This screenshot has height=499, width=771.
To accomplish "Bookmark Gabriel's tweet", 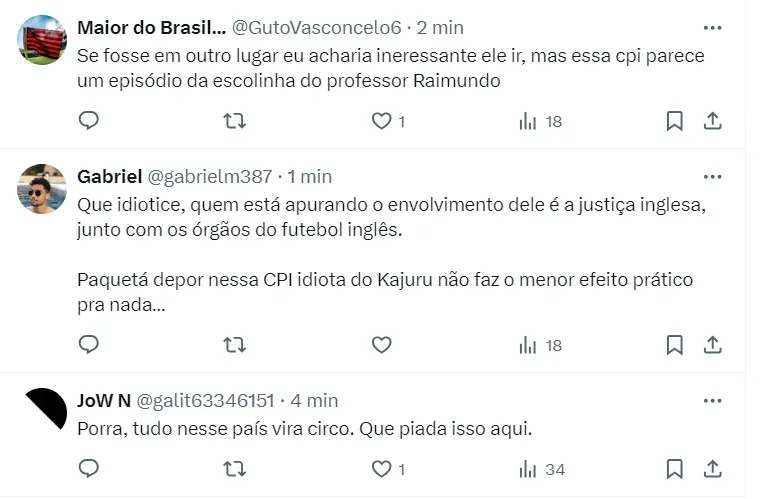I will (675, 345).
